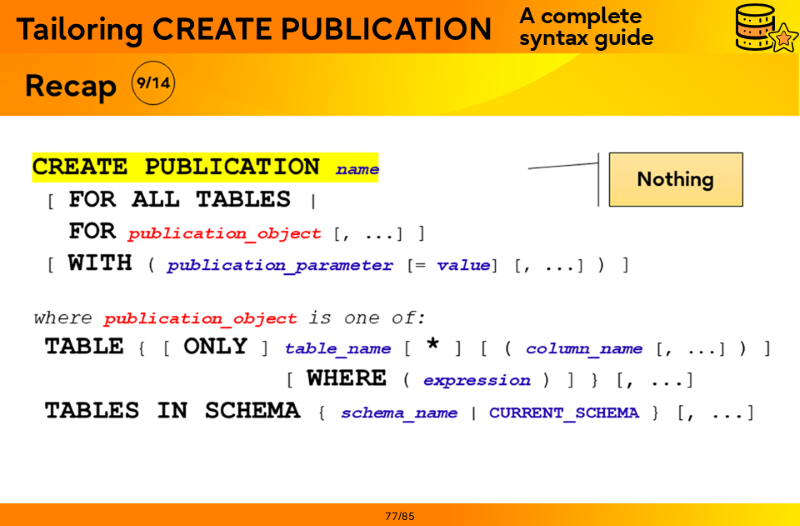800x526 pixels.
Task: Click the FOR ALL TABLES clause
Action: click(x=180, y=200)
